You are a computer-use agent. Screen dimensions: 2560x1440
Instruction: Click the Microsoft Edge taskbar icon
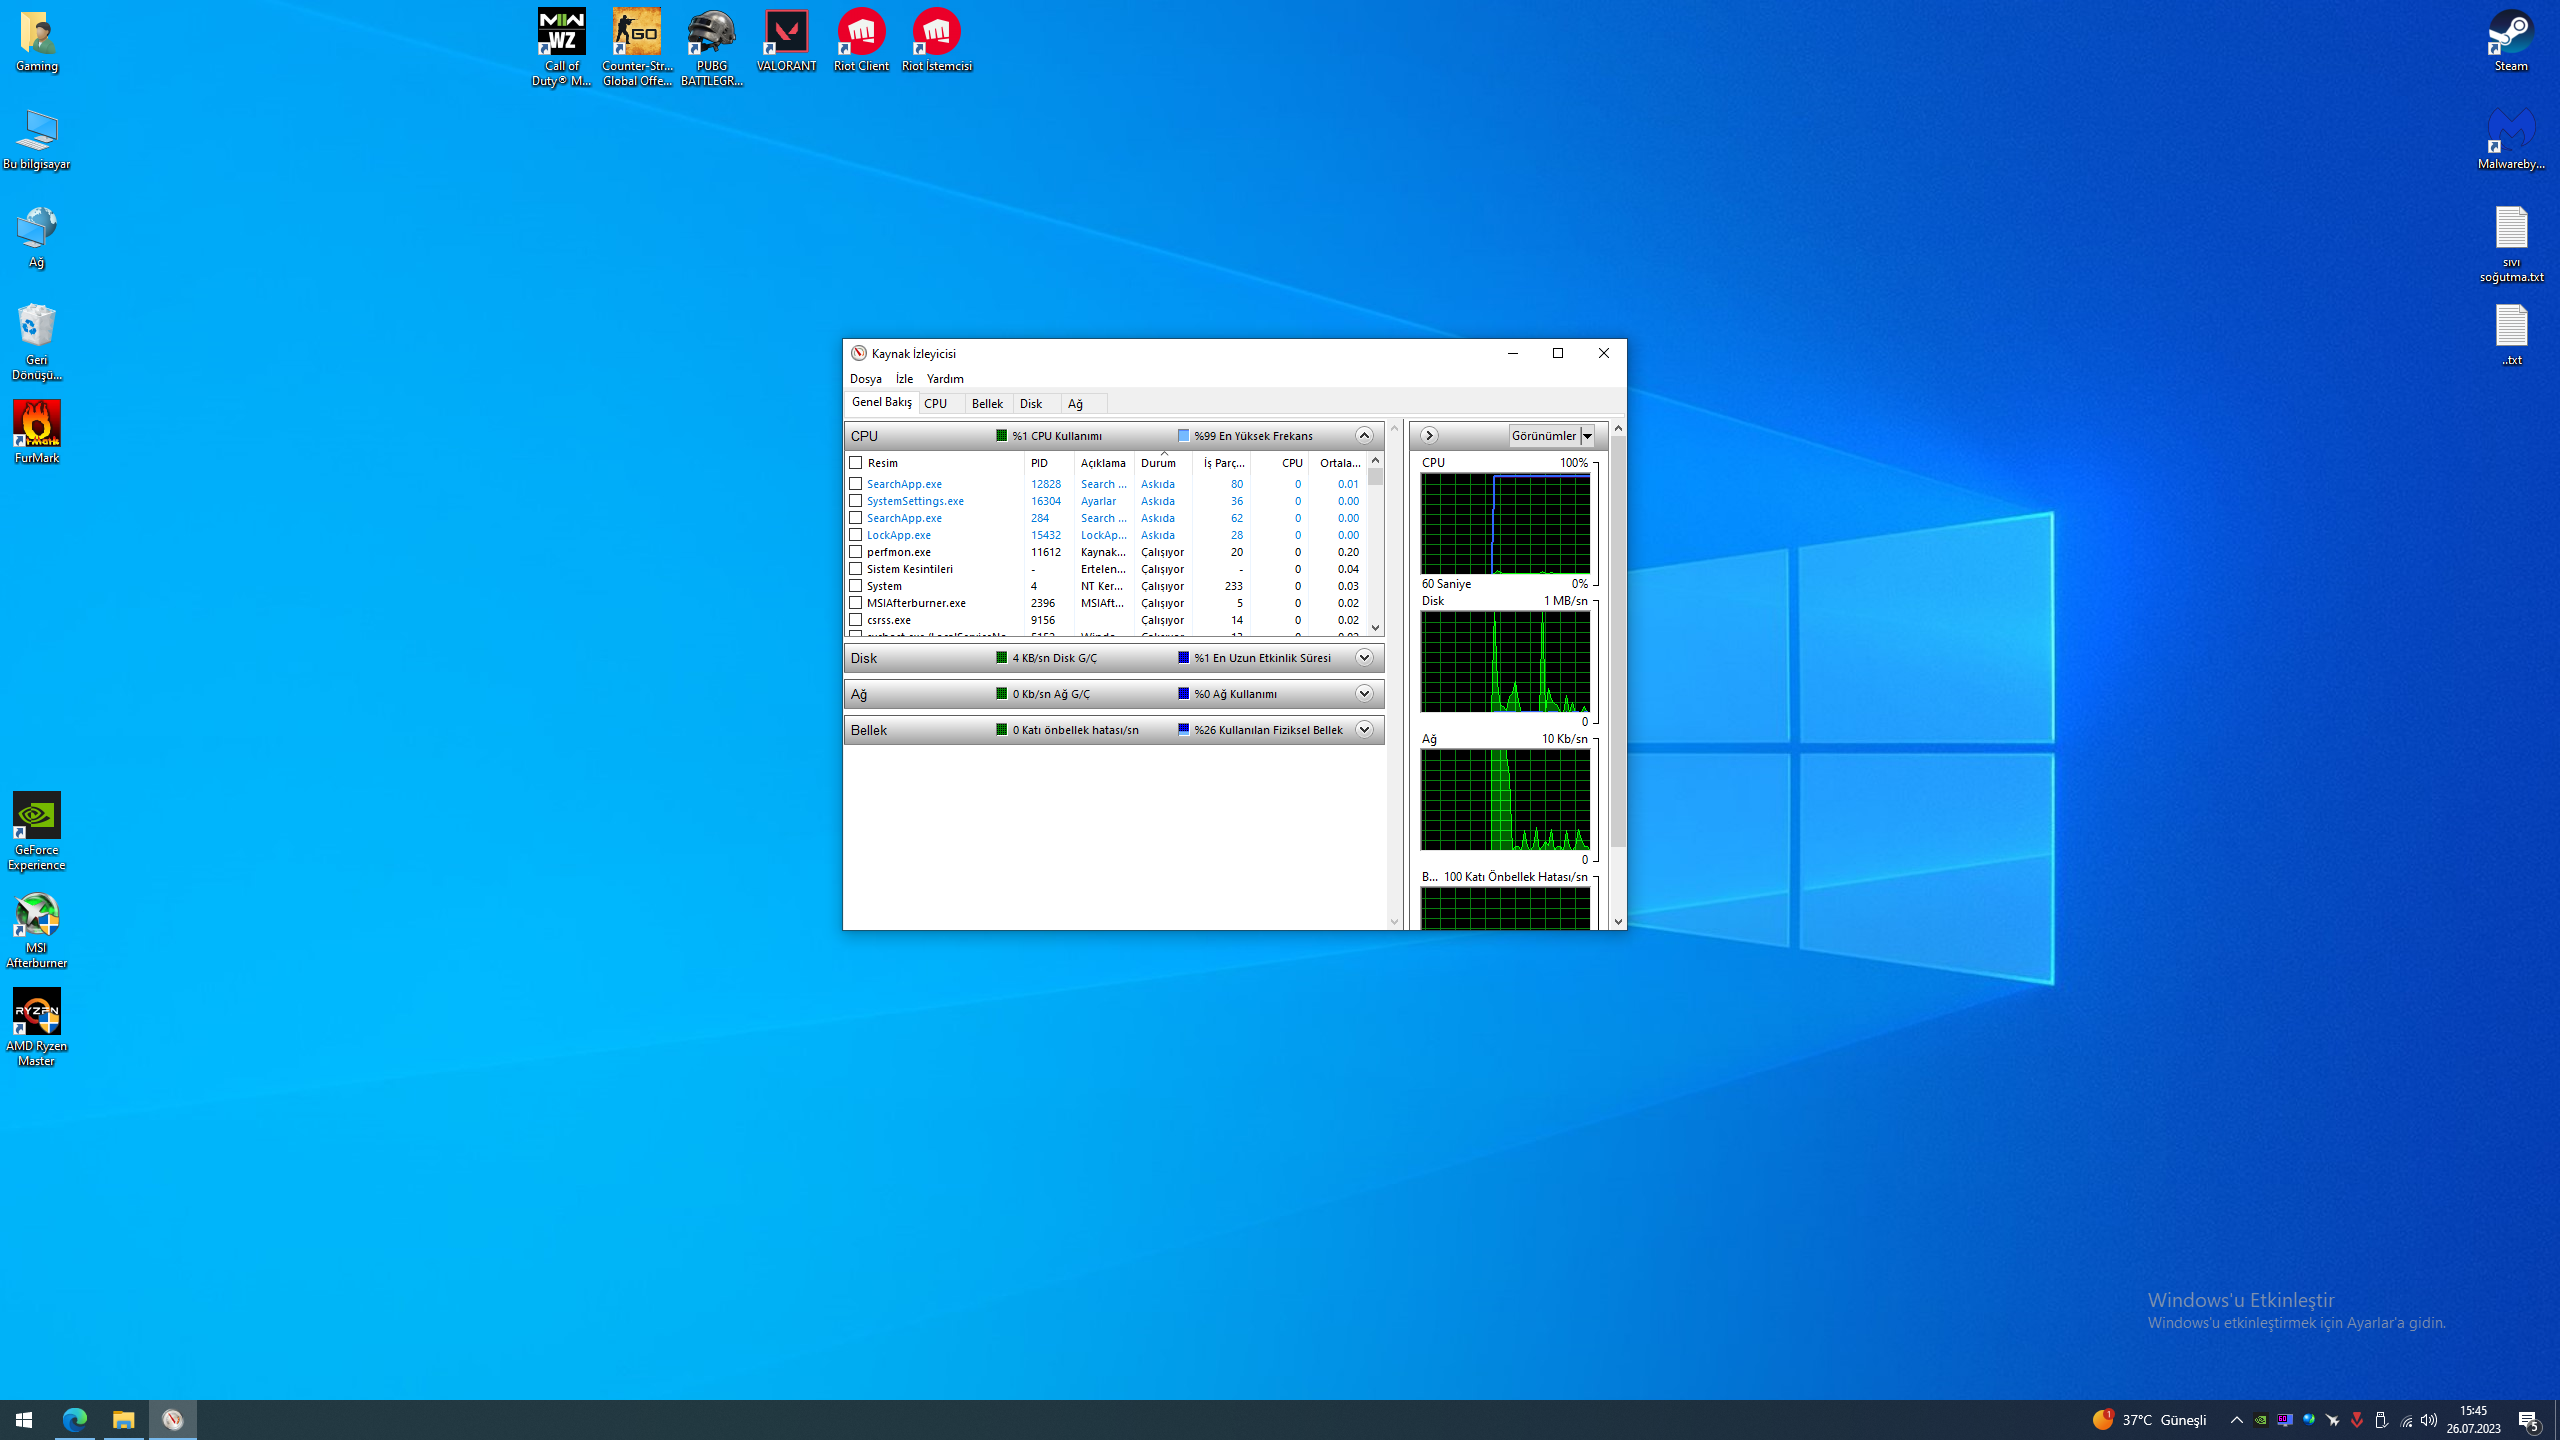coord(75,1419)
